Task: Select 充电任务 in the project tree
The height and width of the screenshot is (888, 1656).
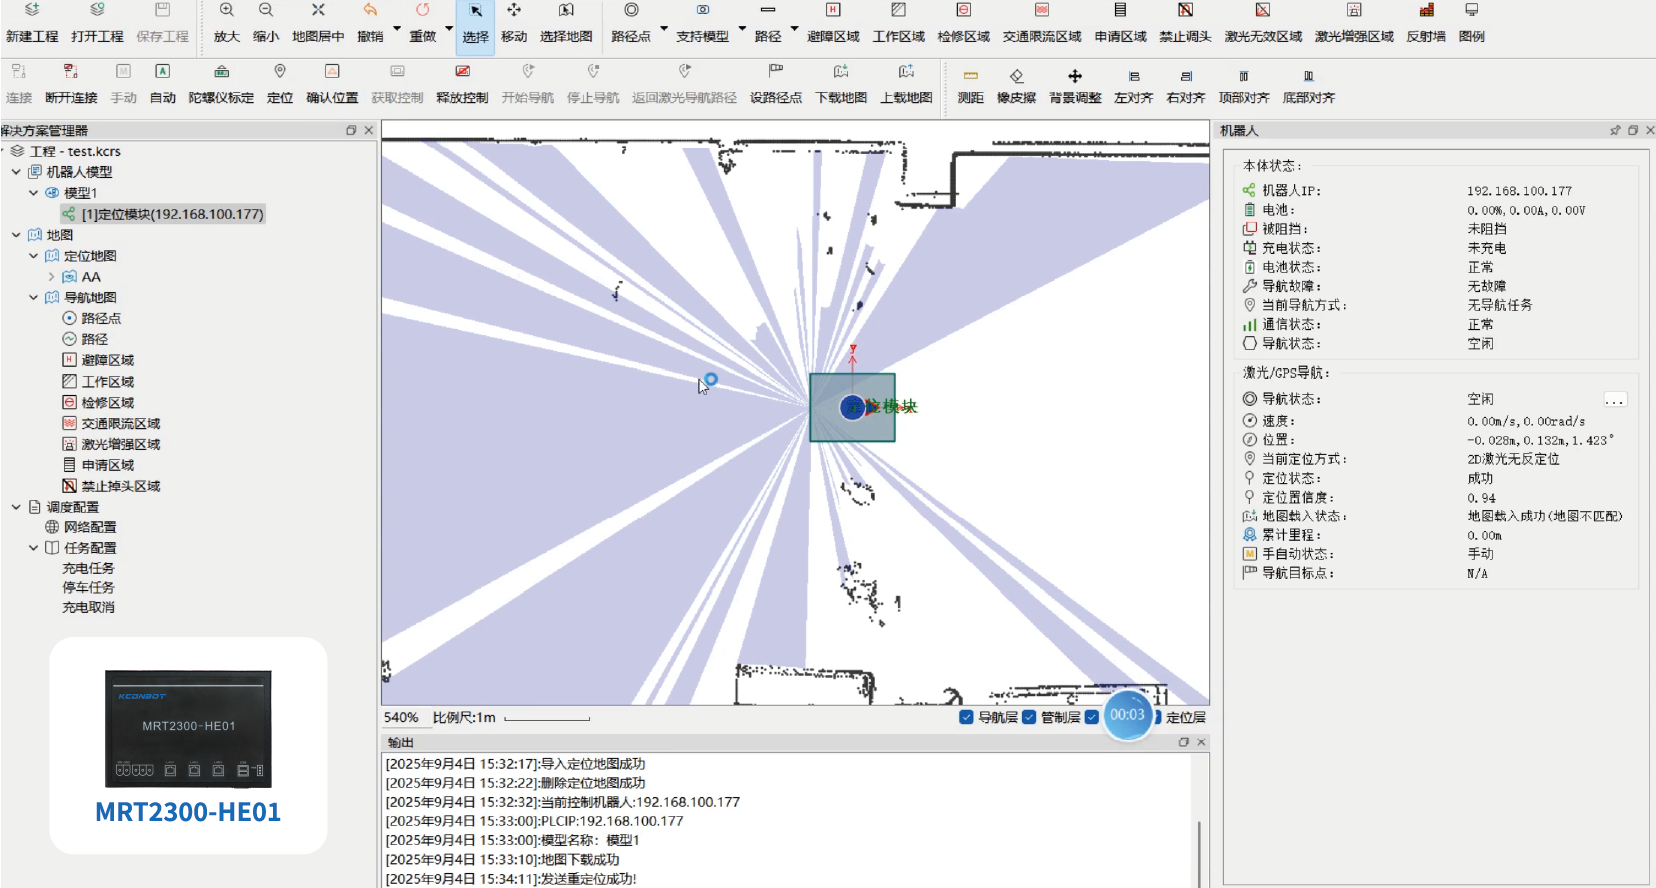Action: click(88, 568)
